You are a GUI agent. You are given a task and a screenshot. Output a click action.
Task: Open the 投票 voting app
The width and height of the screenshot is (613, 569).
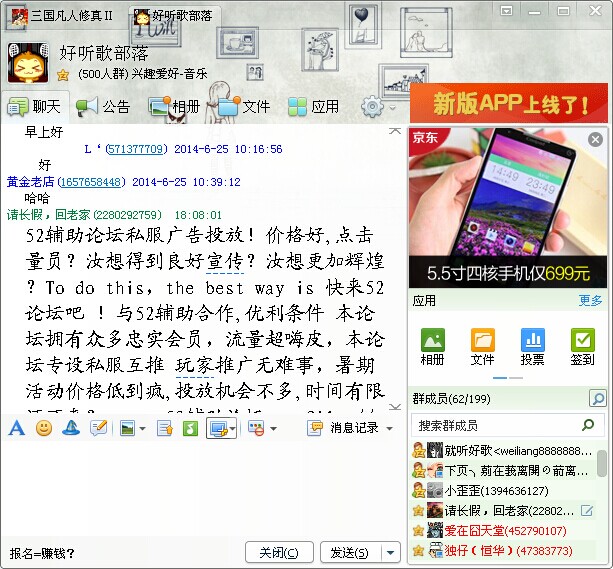532,347
